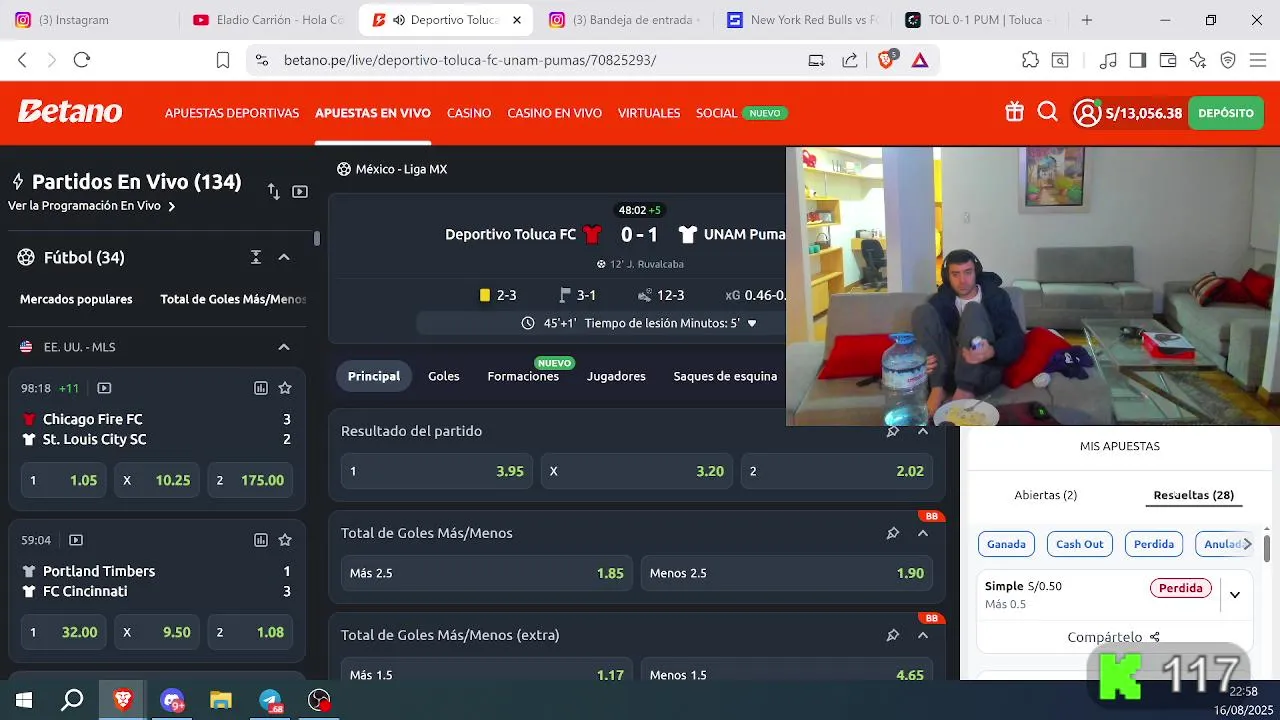The height and width of the screenshot is (720, 1280).
Task: Click the left sidebar scrollbar
Action: point(317,239)
